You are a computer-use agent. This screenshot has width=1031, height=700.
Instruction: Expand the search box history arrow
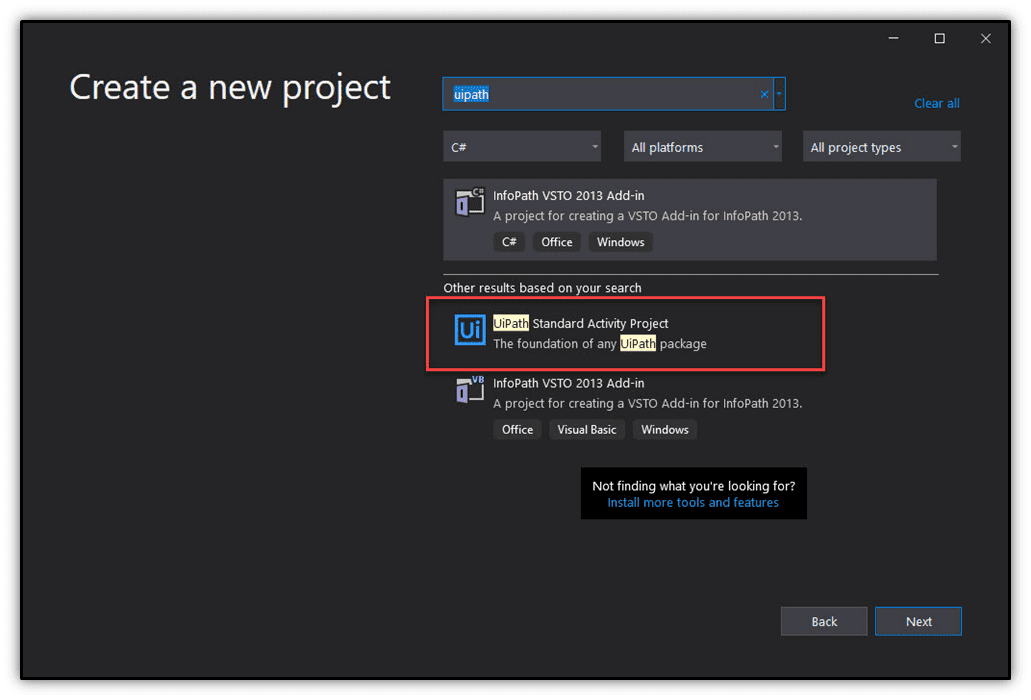tap(779, 93)
